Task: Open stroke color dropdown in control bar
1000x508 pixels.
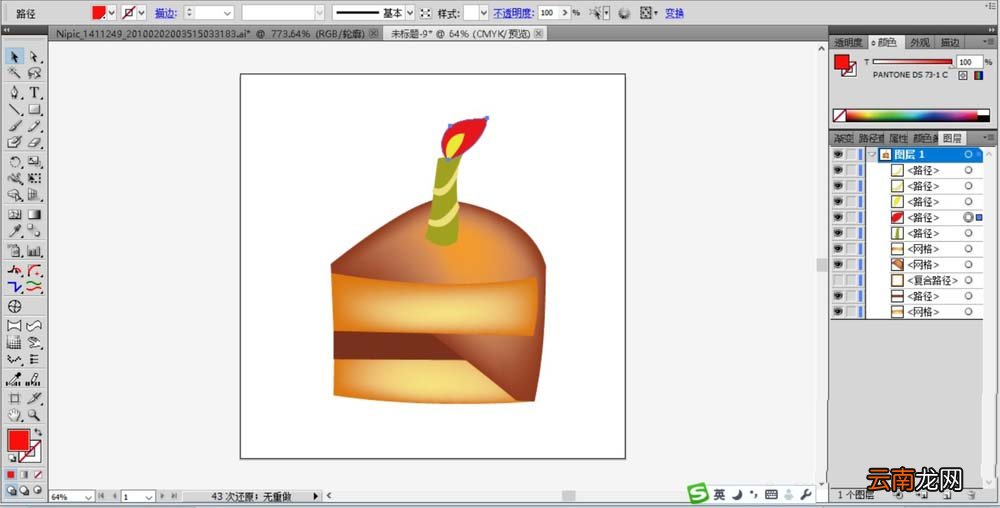Action: coord(142,13)
